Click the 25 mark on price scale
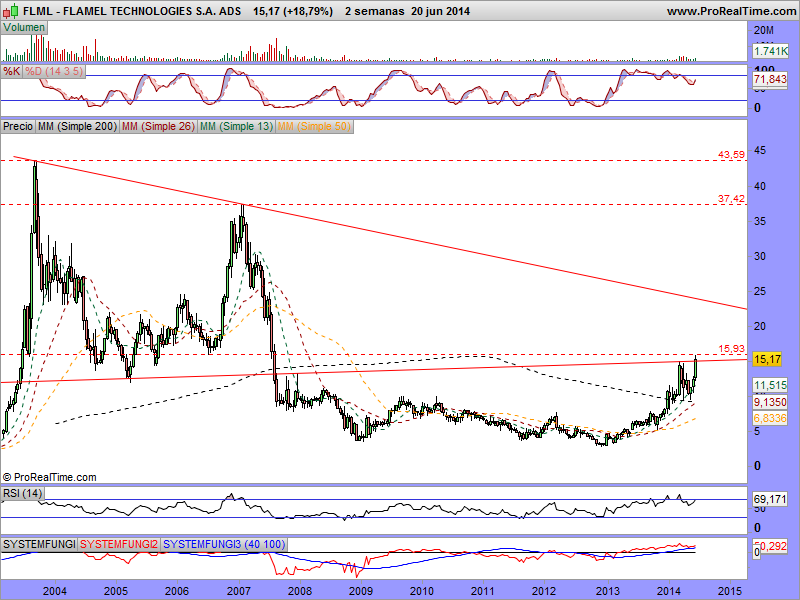The width and height of the screenshot is (800, 600). (760, 291)
